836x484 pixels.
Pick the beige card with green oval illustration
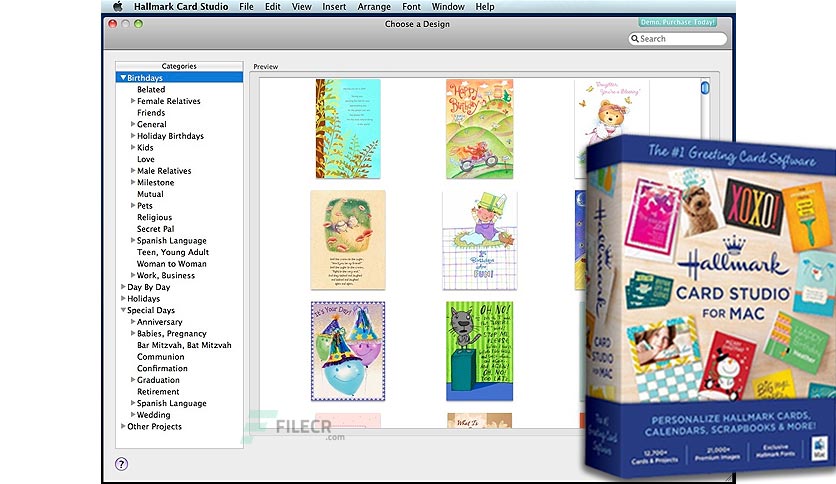[x=348, y=240]
